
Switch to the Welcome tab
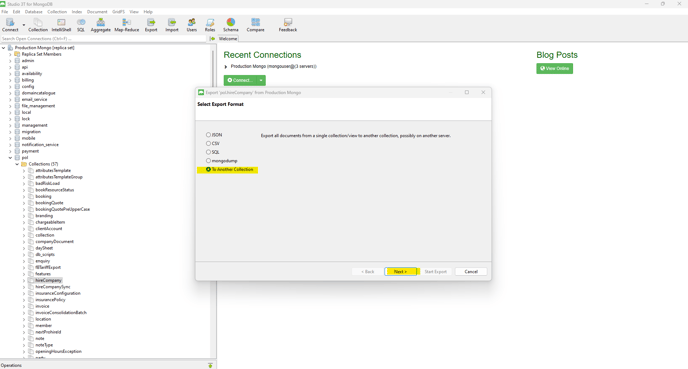click(x=228, y=39)
